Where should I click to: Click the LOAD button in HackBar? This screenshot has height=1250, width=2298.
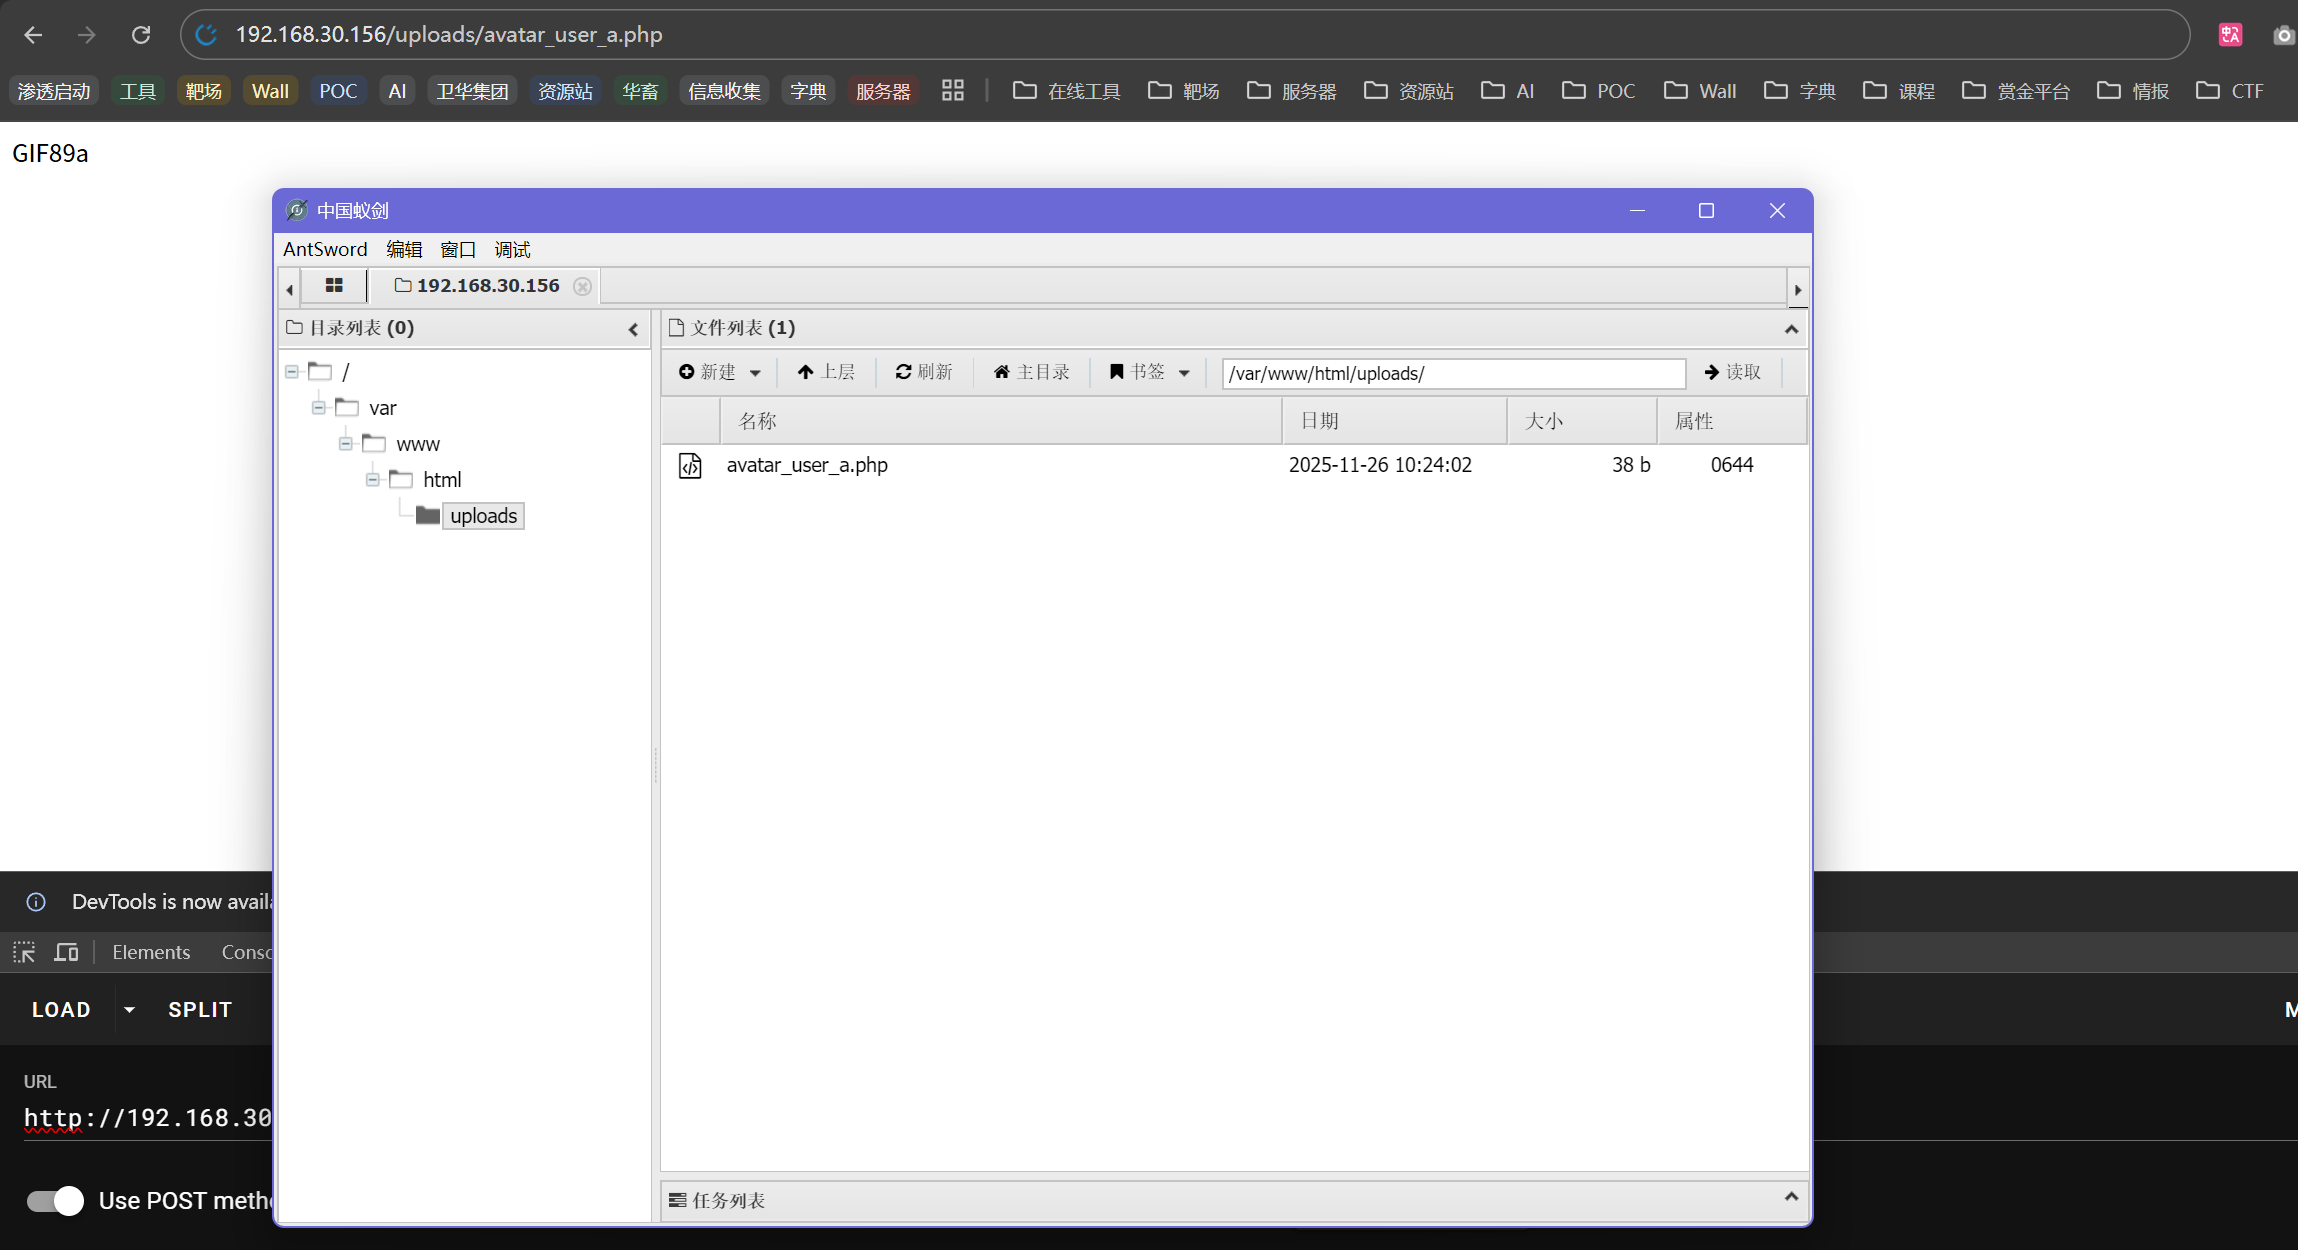point(61,1010)
